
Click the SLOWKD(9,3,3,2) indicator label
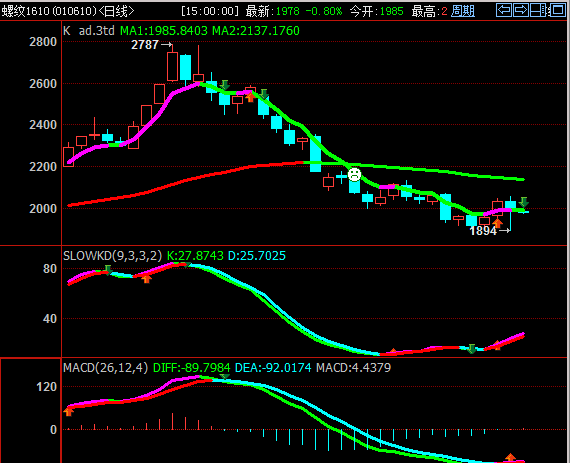(113, 256)
